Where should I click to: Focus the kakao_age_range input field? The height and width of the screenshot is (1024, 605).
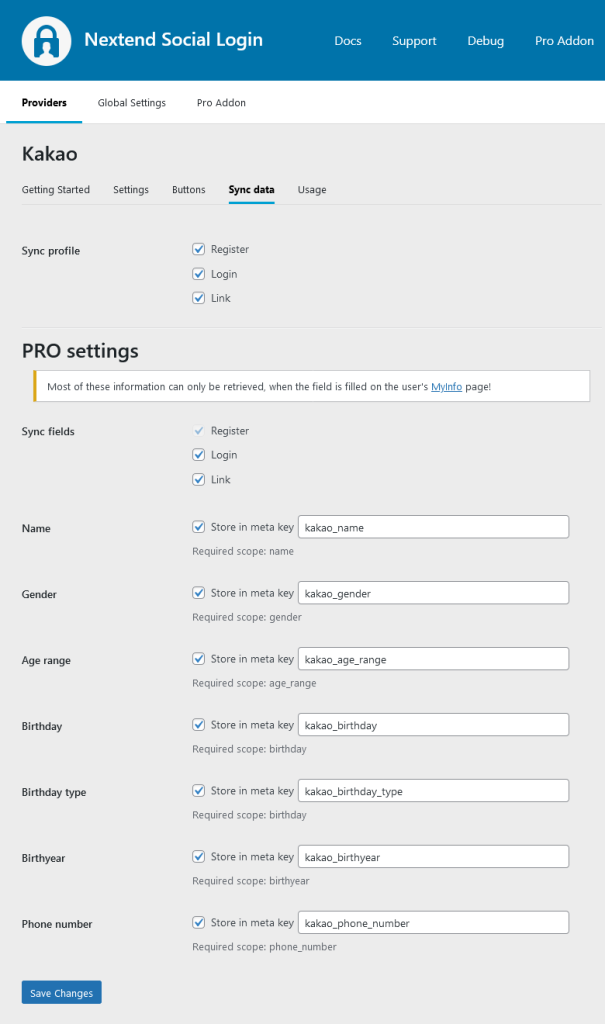click(433, 659)
